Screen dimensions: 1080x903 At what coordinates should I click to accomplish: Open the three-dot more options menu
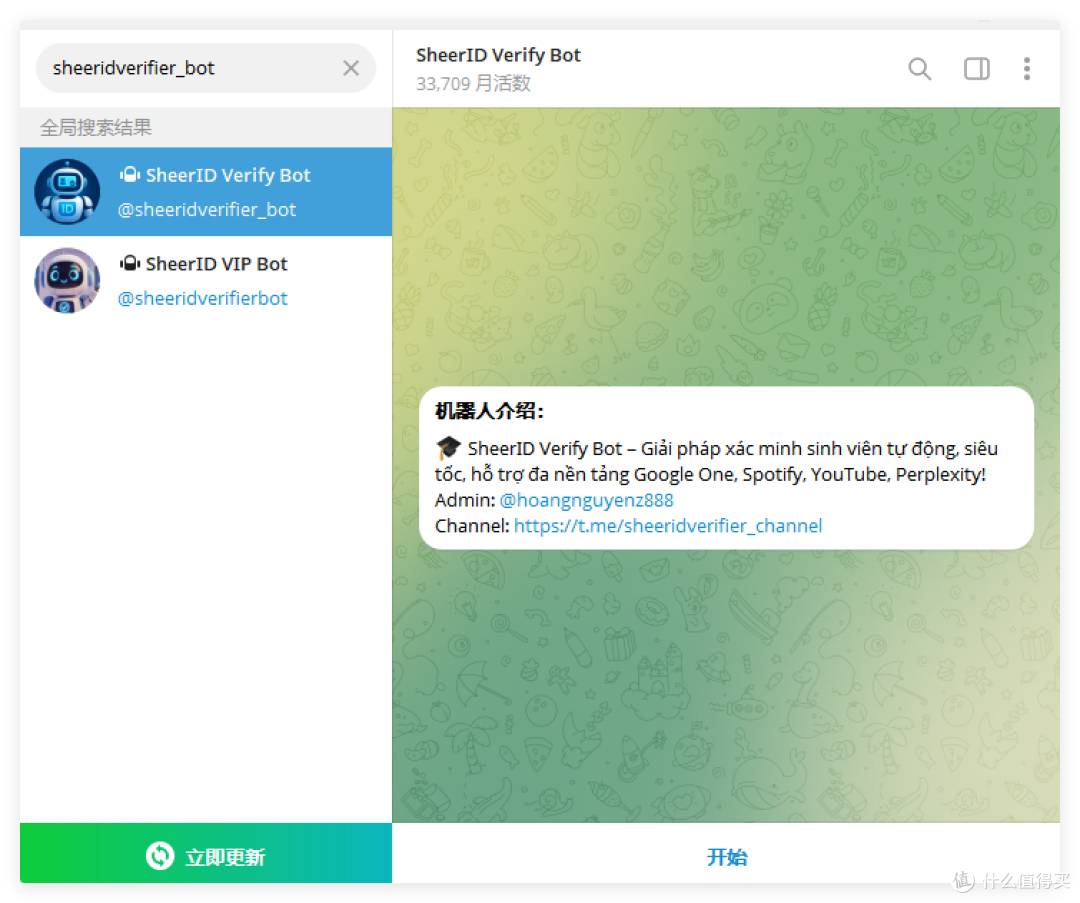pyautogui.click(x=1027, y=69)
